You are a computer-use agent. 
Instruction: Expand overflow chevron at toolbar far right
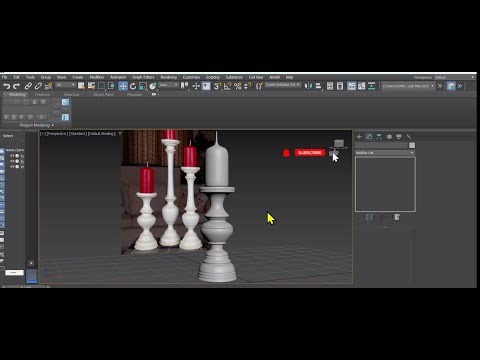460,86
